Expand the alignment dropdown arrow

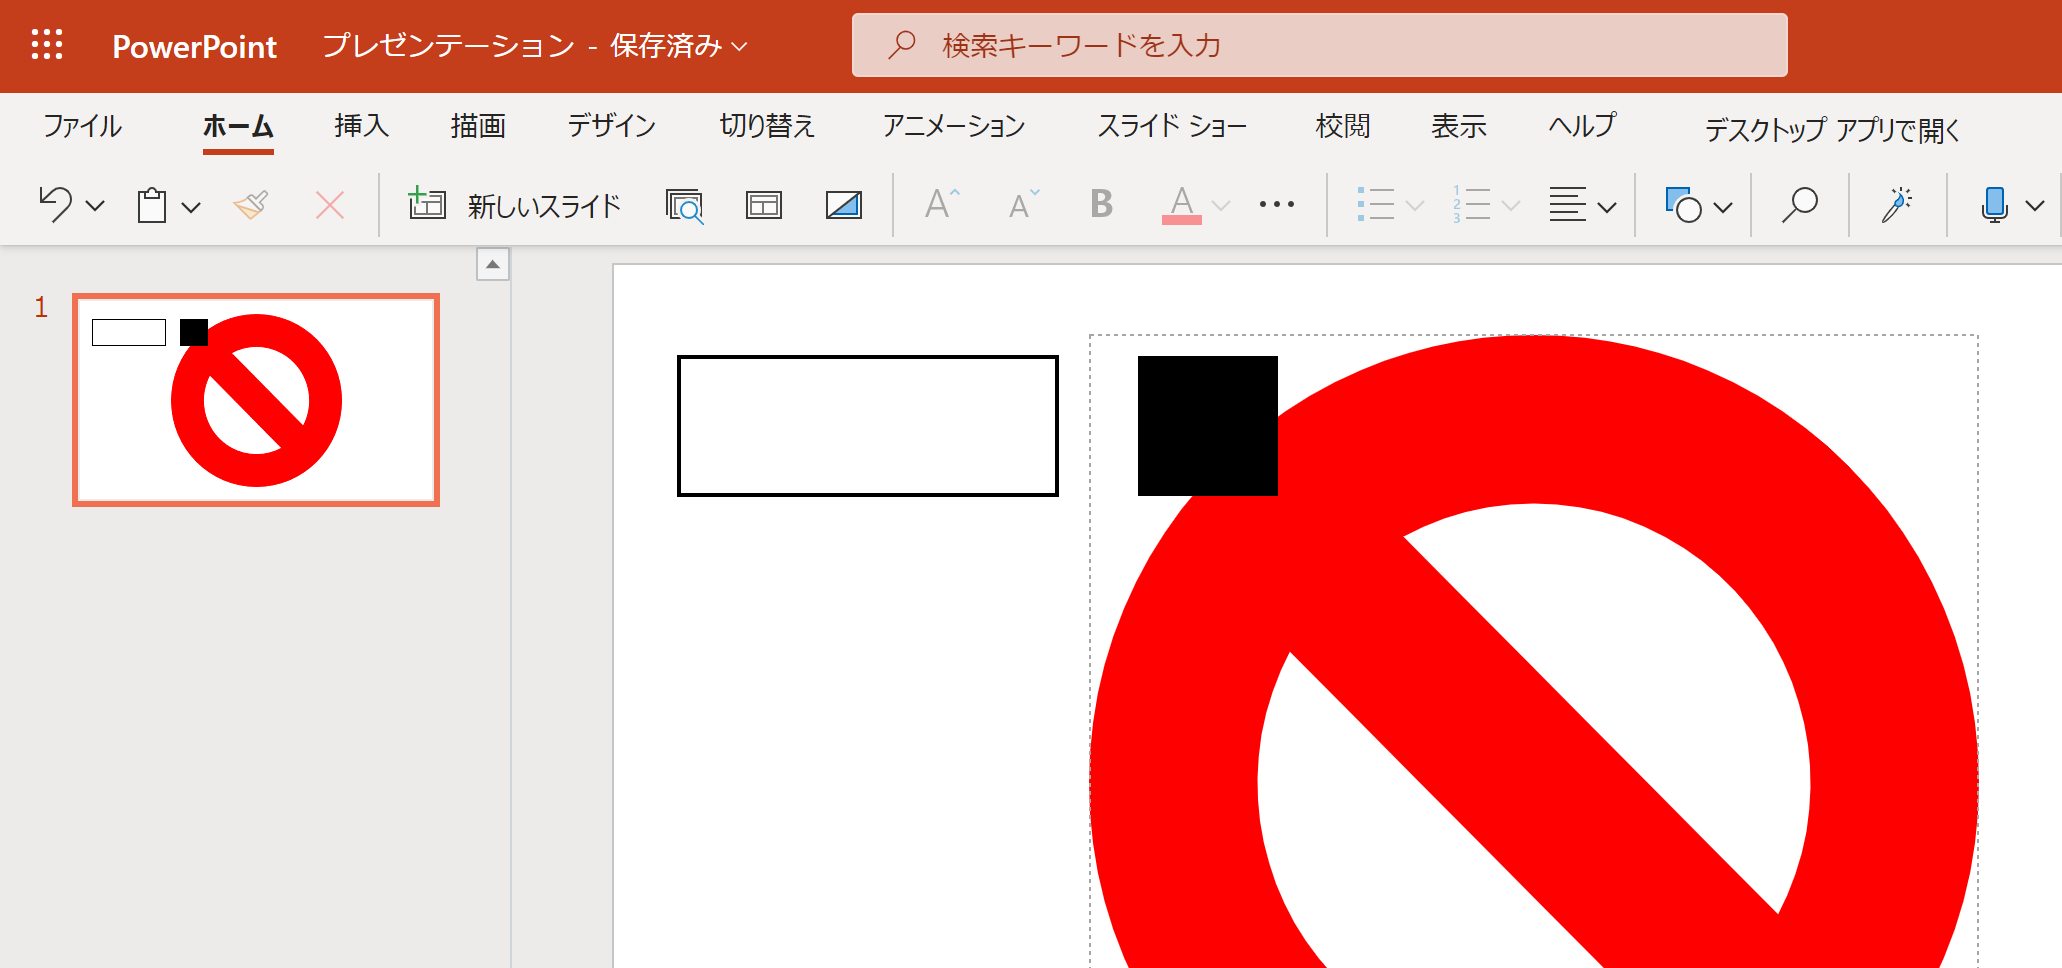pos(1608,207)
